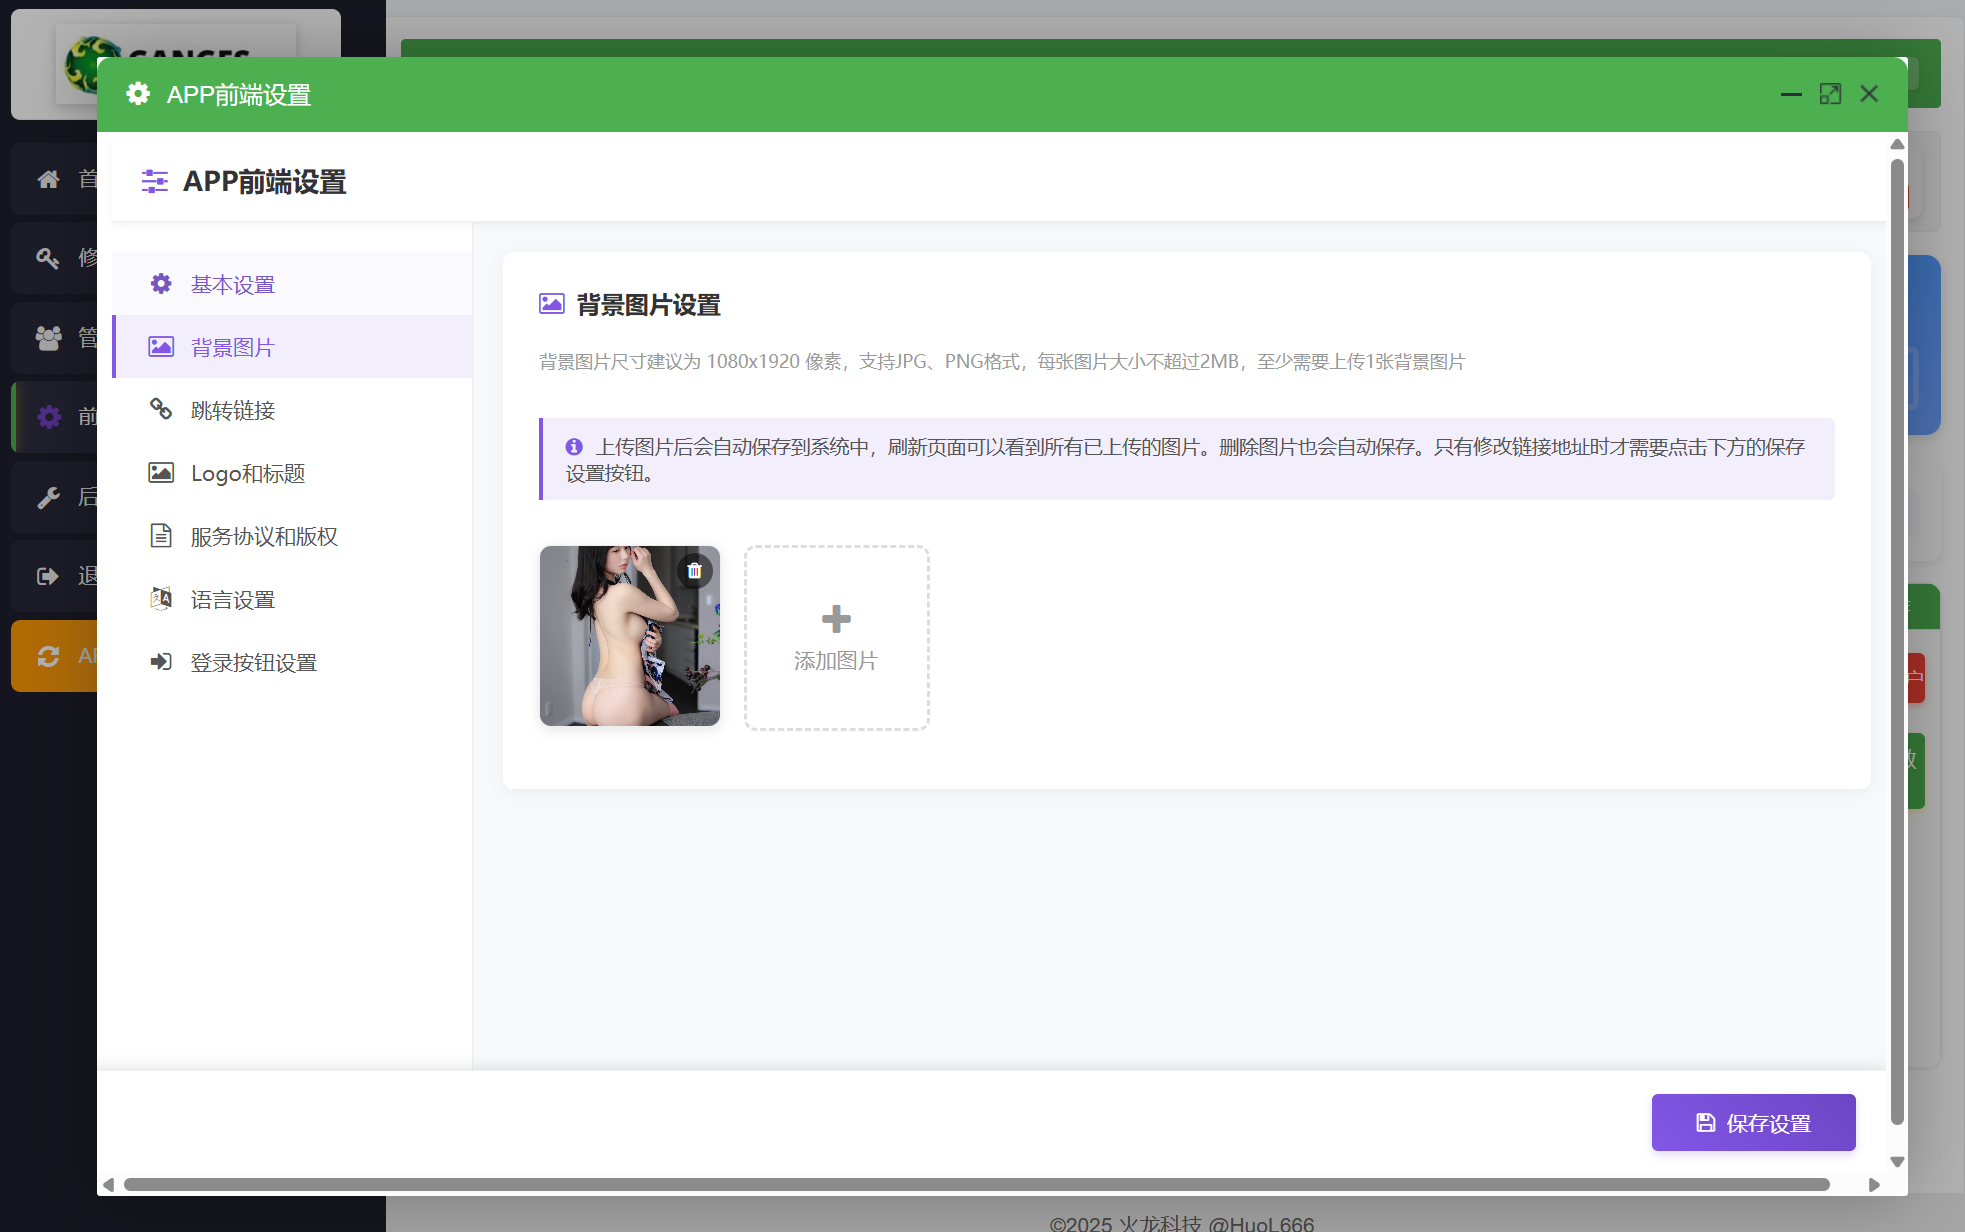Go to the 语言设置 section

point(233,600)
